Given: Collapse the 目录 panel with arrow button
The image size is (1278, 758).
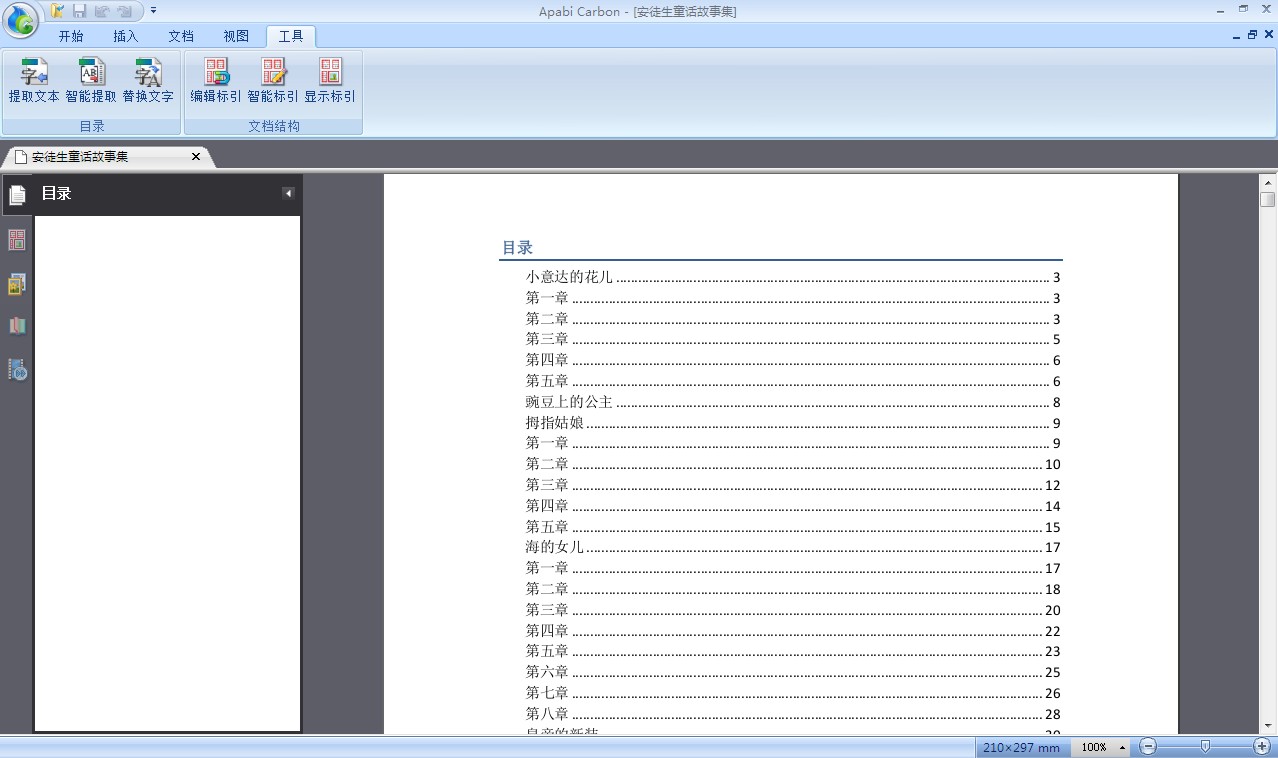Looking at the screenshot, I should pos(288,194).
